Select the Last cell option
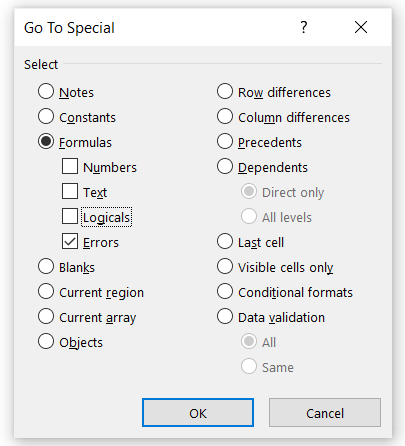The image size is (405, 446). (x=225, y=241)
